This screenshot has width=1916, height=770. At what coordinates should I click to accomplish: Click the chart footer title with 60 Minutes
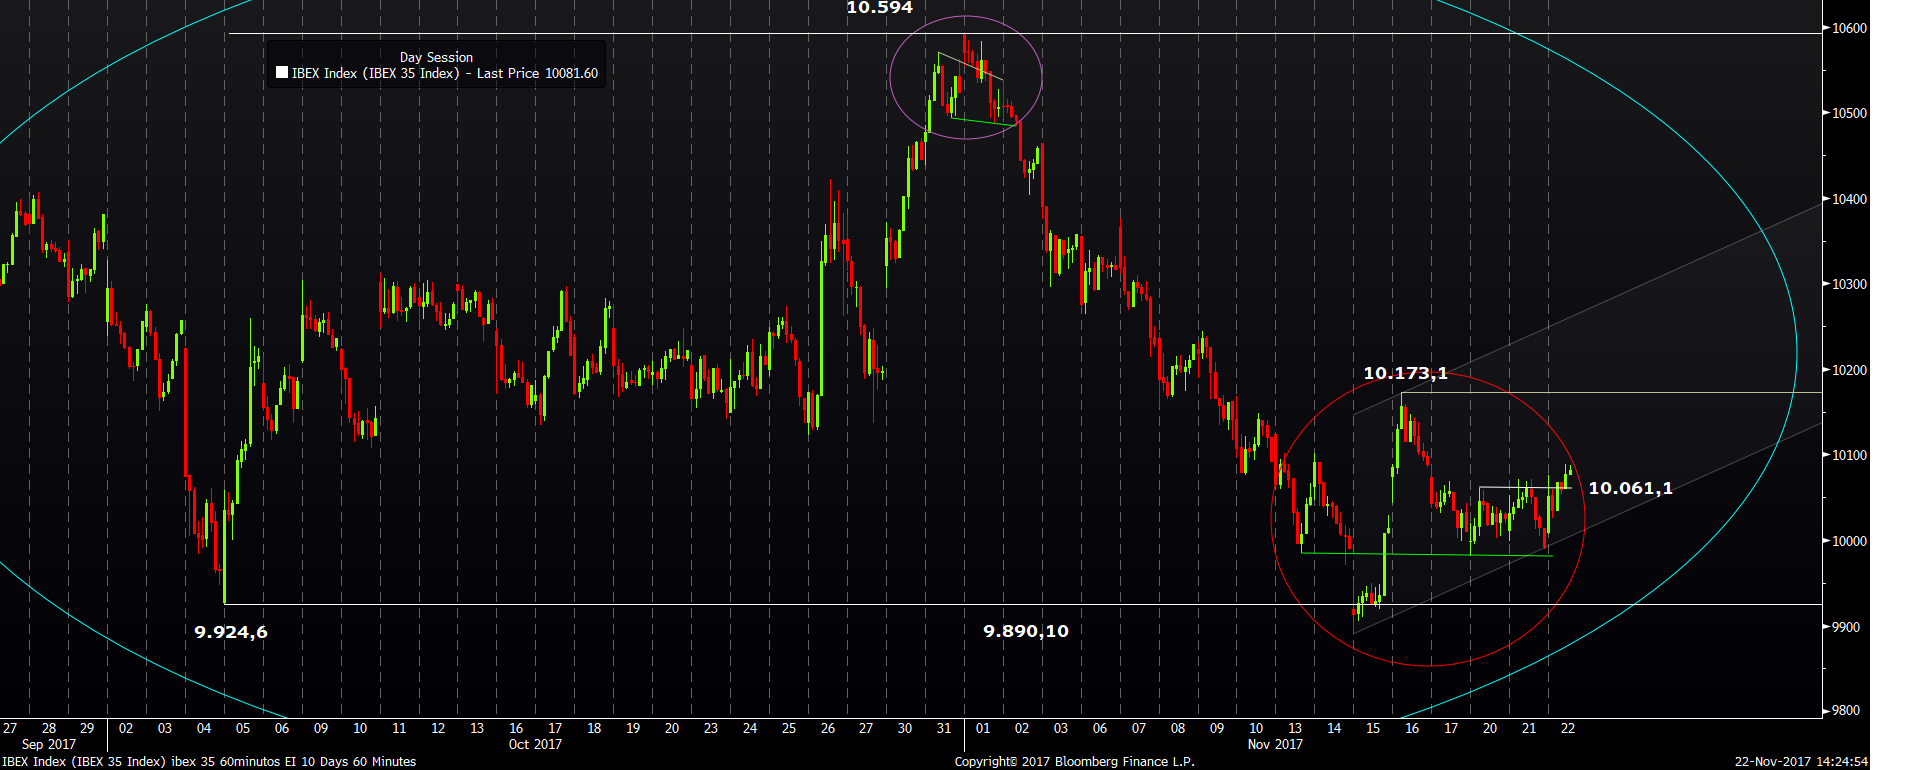(x=209, y=762)
